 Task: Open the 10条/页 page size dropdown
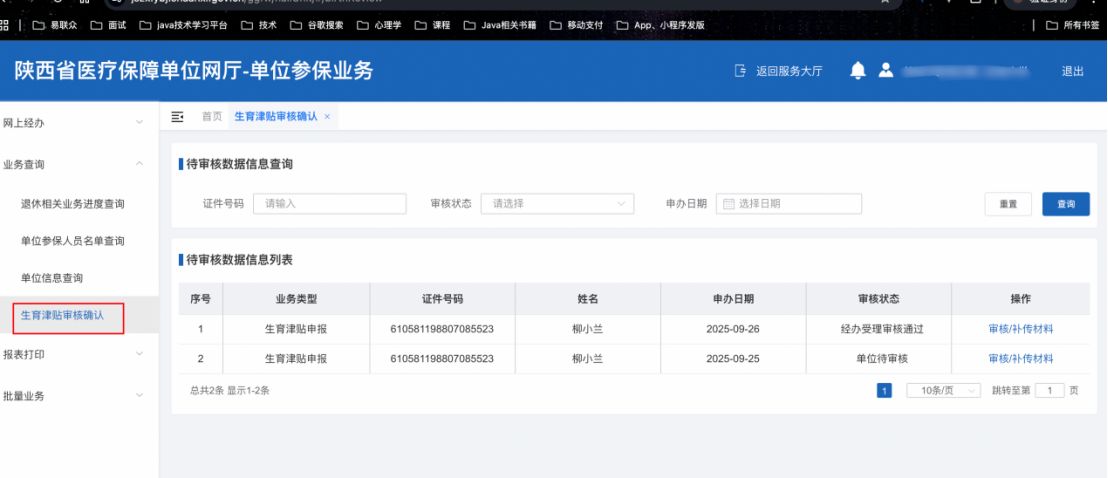tap(943, 391)
